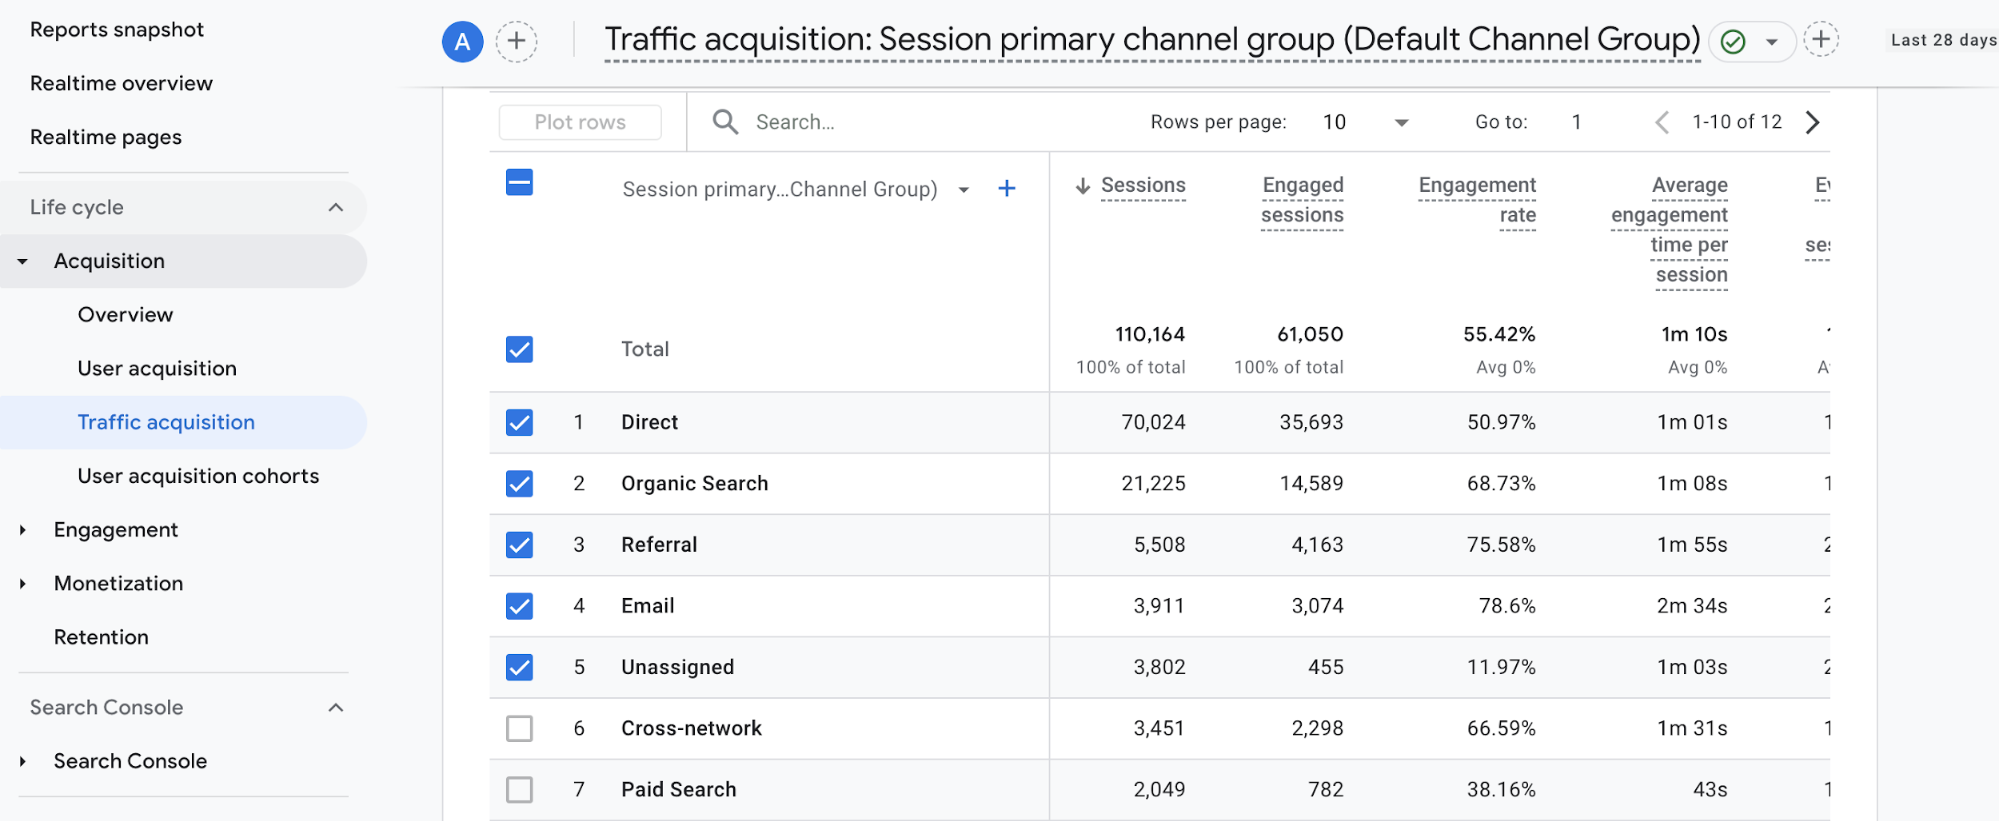The image size is (1999, 822).
Task: Go to the previous page of rows
Action: pyautogui.click(x=1662, y=122)
